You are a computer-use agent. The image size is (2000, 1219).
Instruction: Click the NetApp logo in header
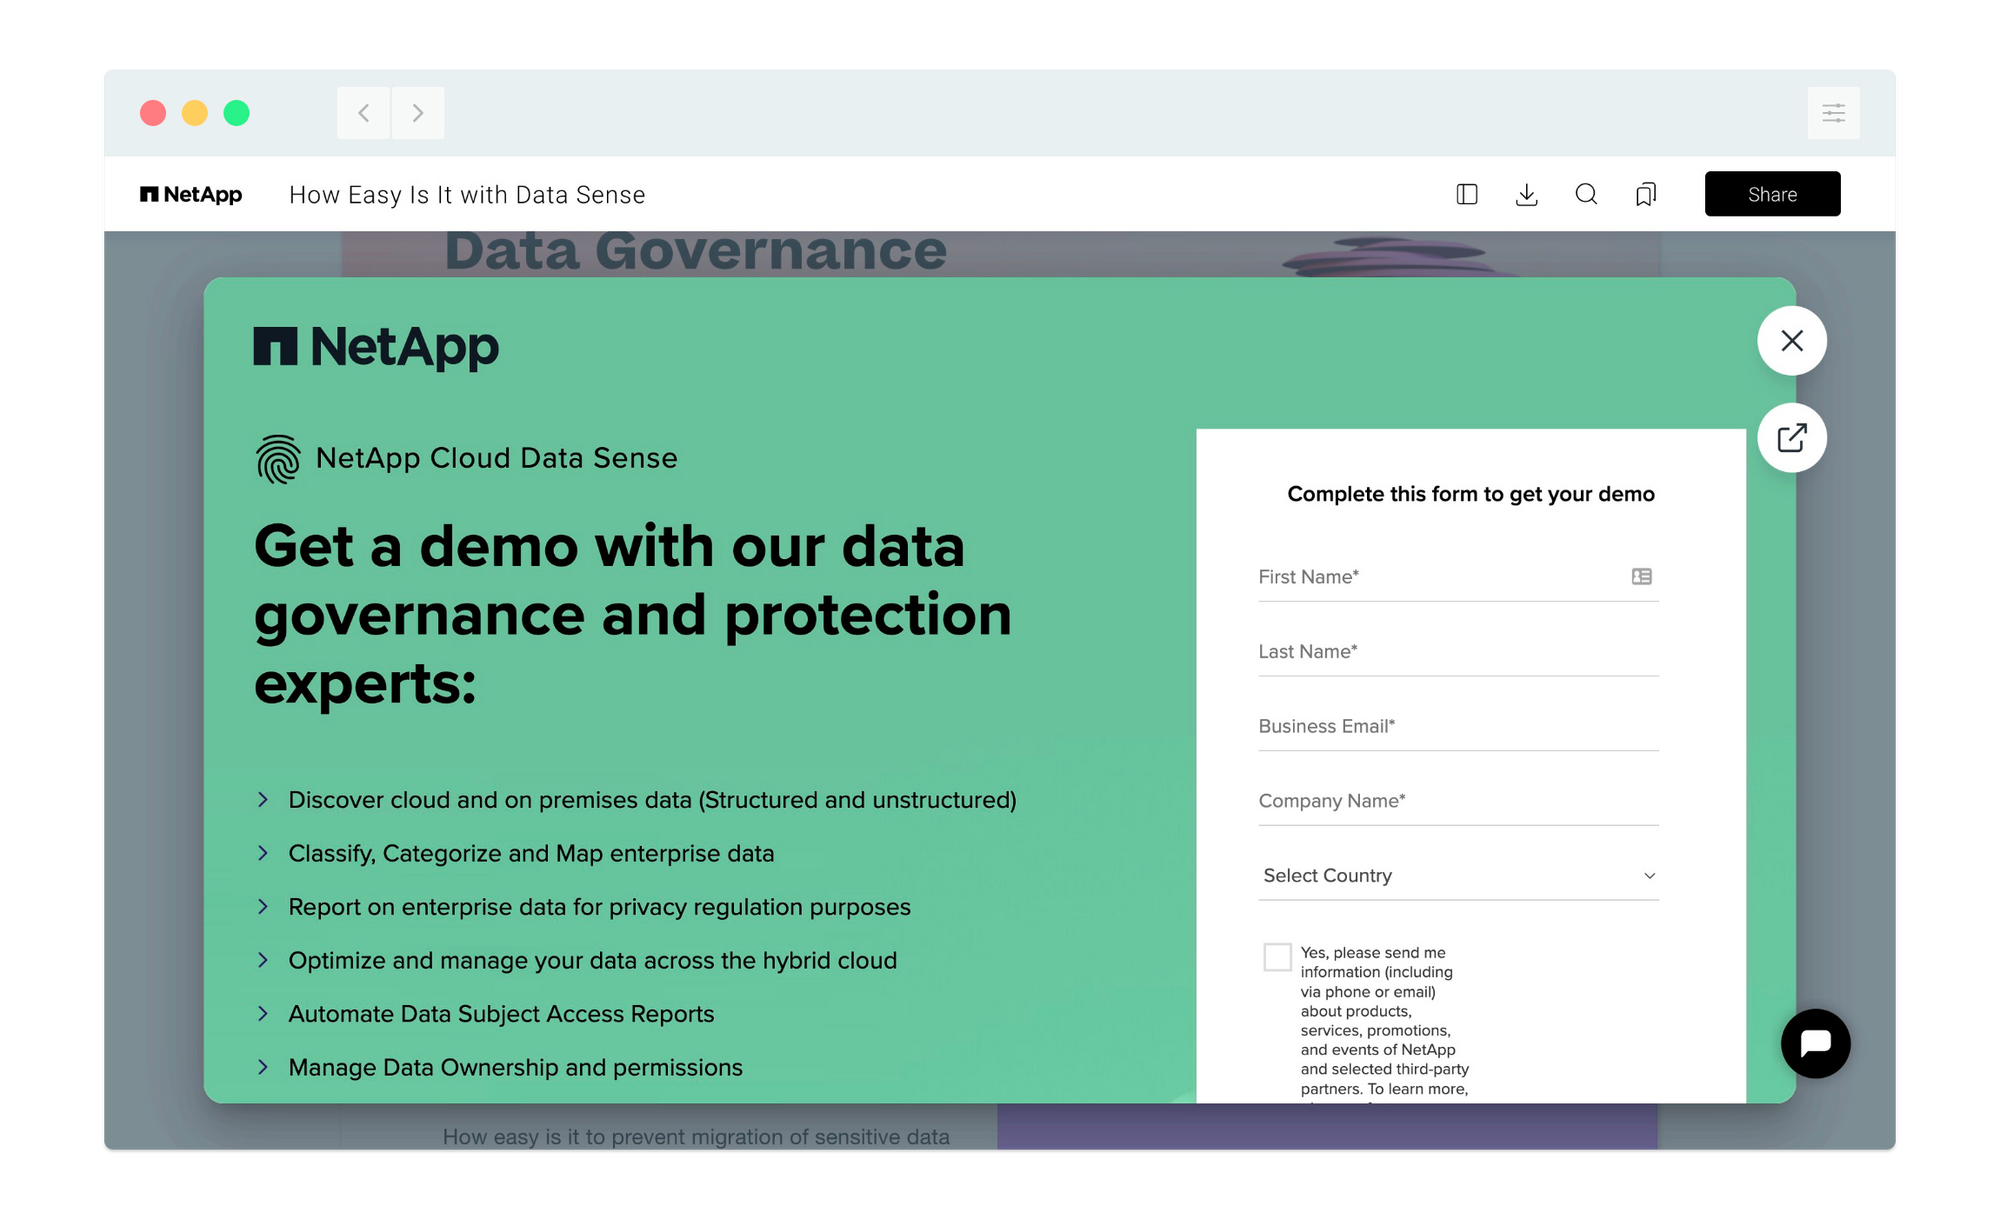[x=191, y=194]
